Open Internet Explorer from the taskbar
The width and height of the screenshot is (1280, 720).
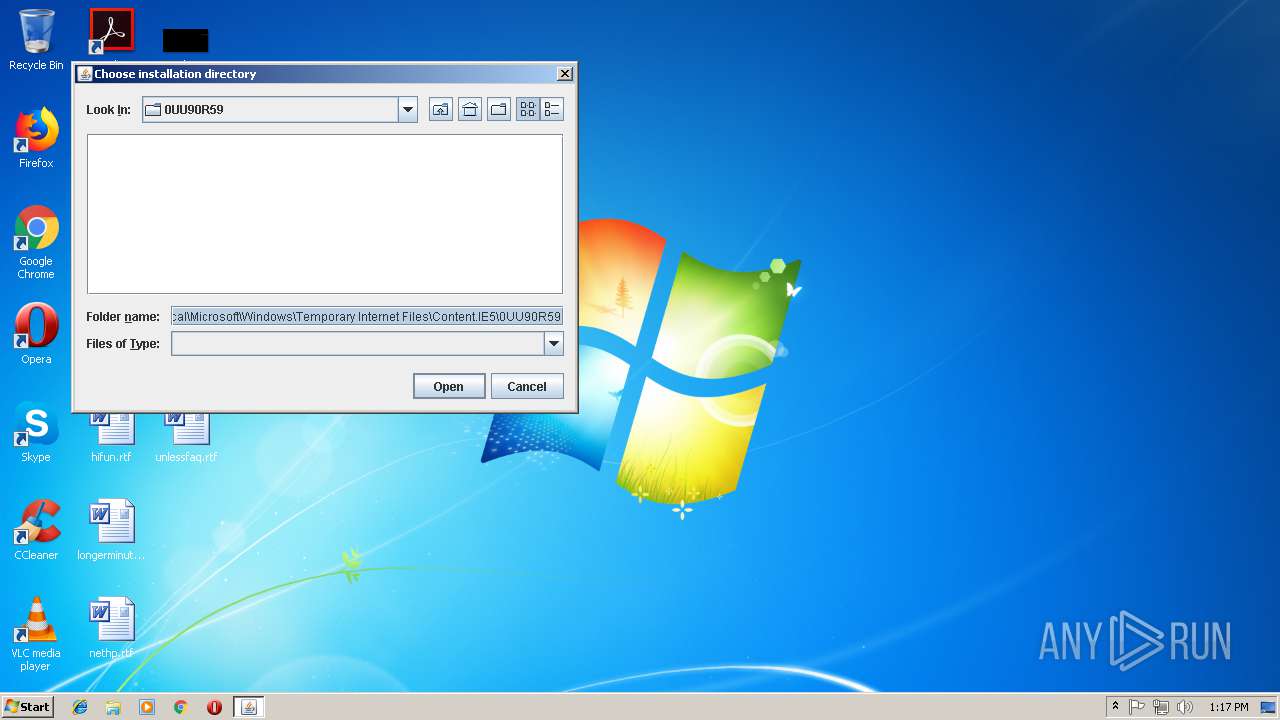click(x=80, y=707)
